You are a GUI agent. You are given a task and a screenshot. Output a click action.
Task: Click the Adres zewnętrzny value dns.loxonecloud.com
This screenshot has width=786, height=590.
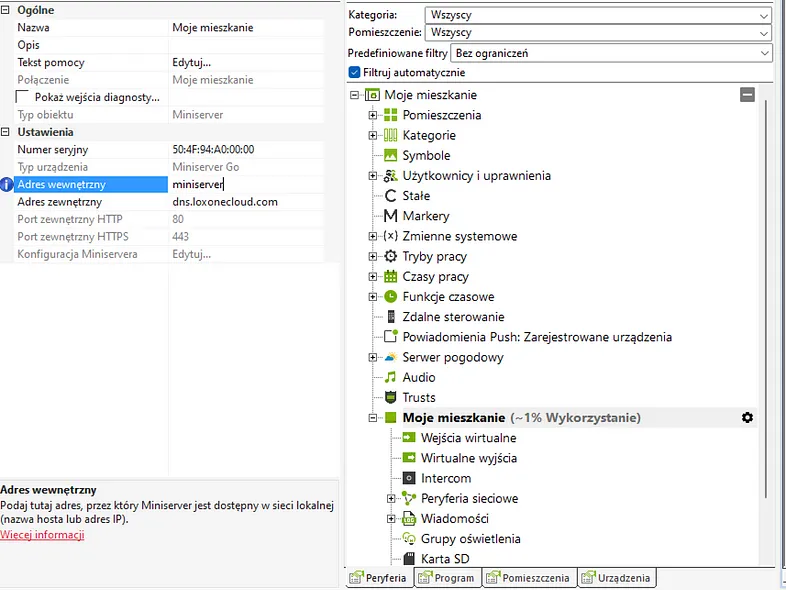[x=225, y=202]
